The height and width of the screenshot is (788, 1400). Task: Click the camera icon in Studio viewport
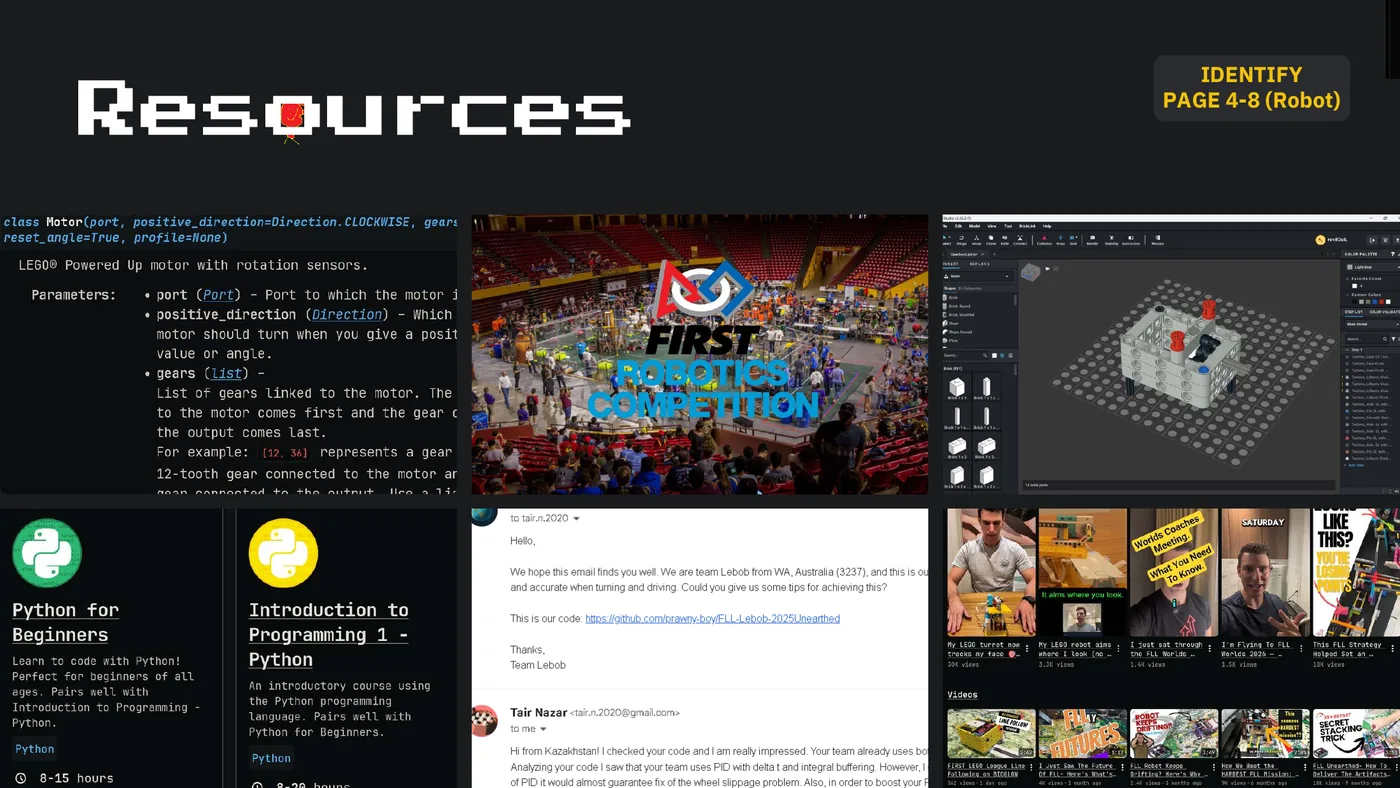click(1047, 268)
